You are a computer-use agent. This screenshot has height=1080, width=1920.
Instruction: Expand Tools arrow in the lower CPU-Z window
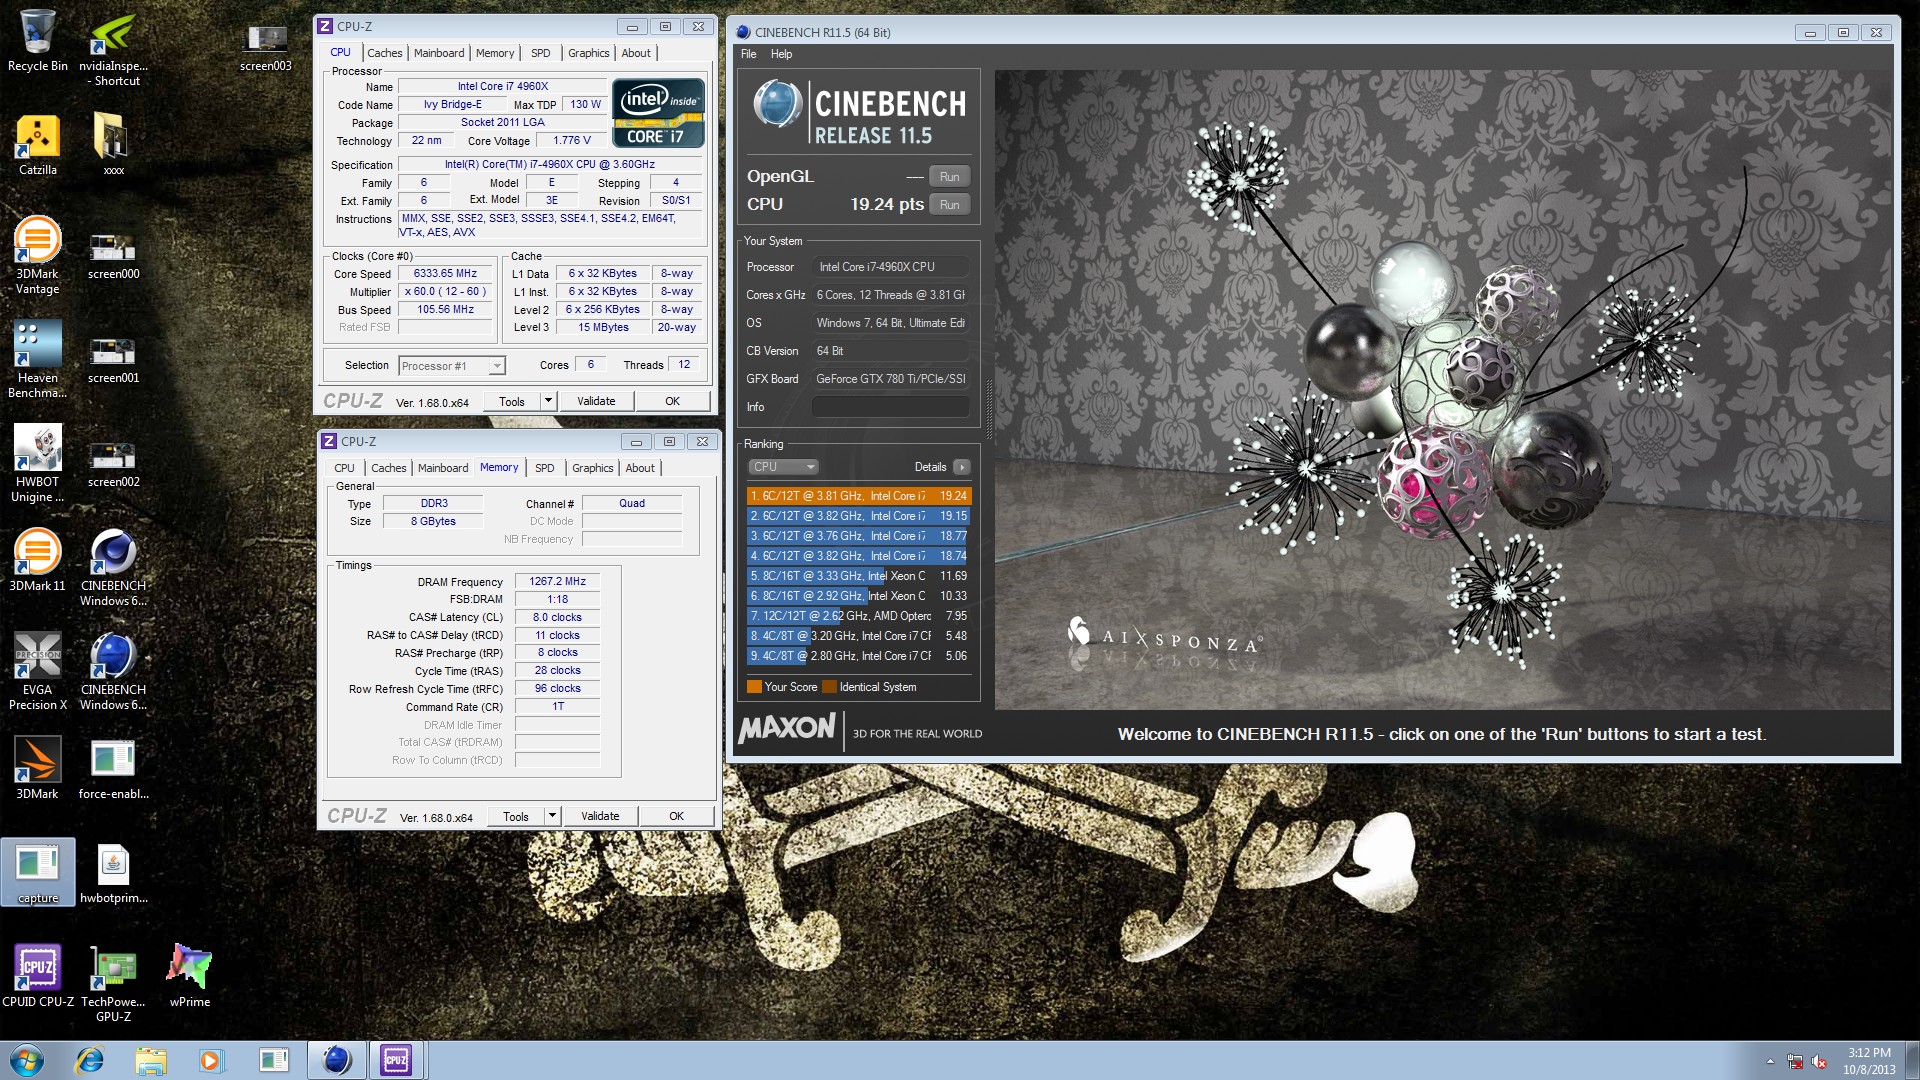[x=552, y=816]
